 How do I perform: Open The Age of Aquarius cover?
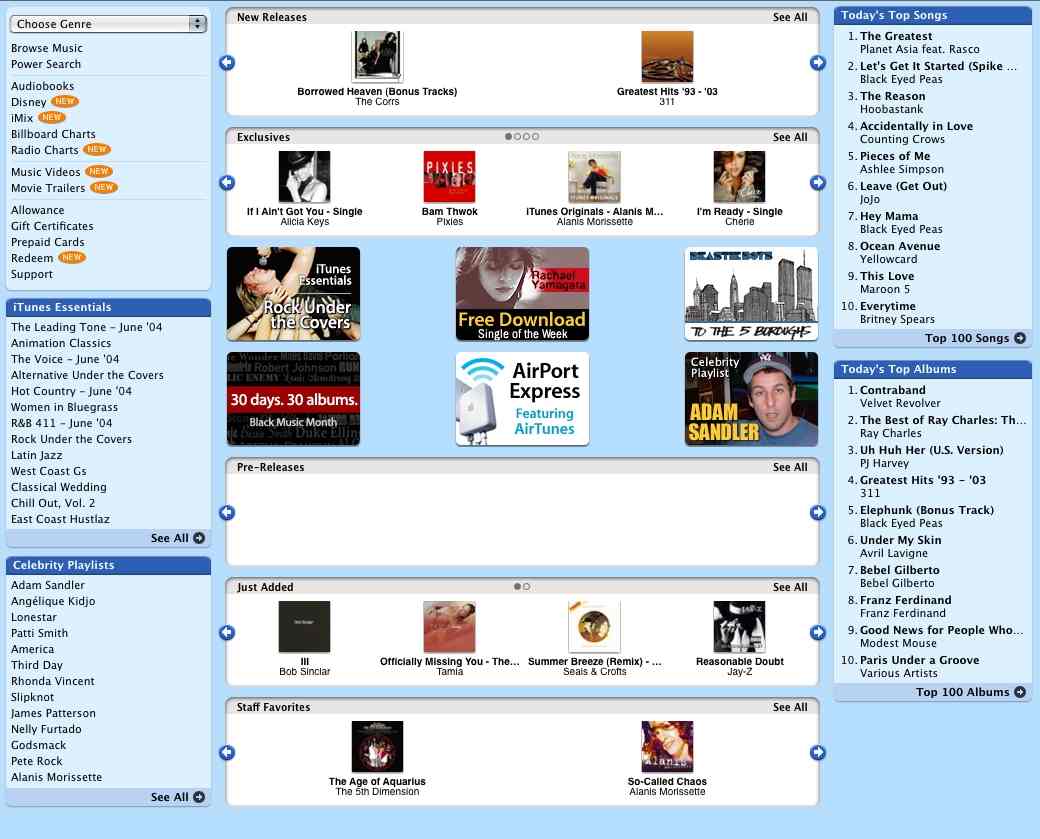pyautogui.click(x=377, y=747)
